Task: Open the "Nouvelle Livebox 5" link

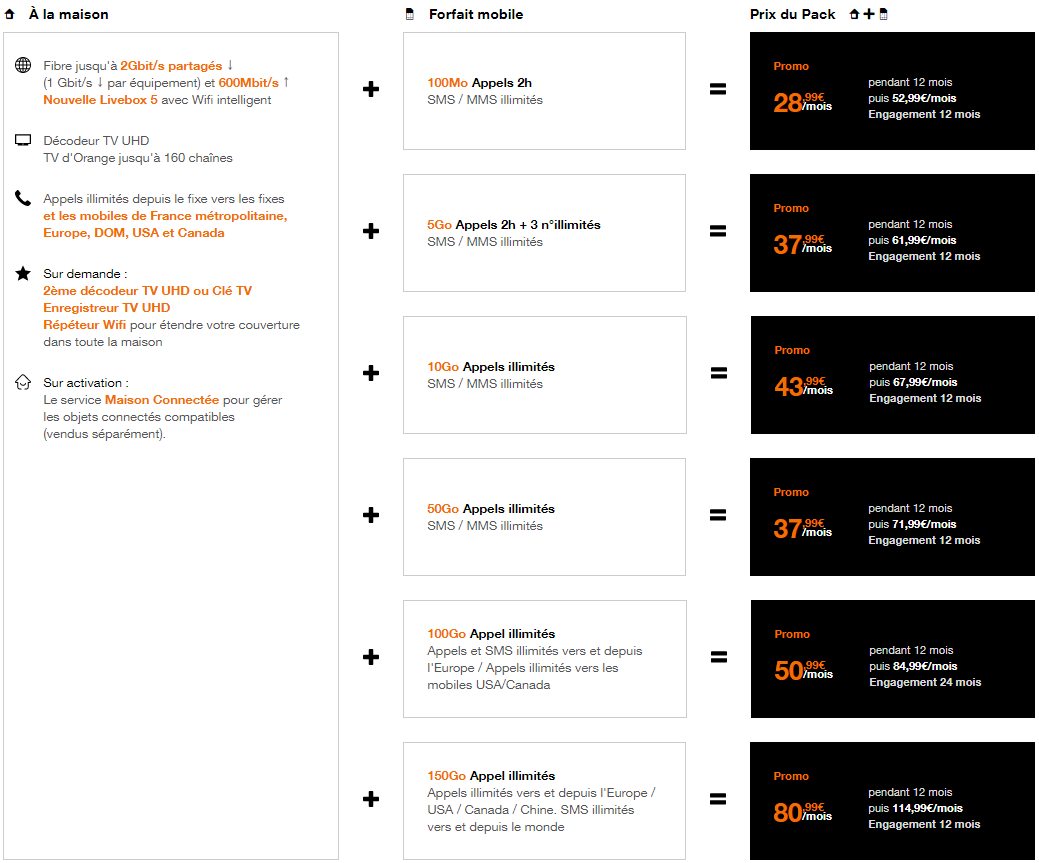Action: pyautogui.click(x=100, y=100)
